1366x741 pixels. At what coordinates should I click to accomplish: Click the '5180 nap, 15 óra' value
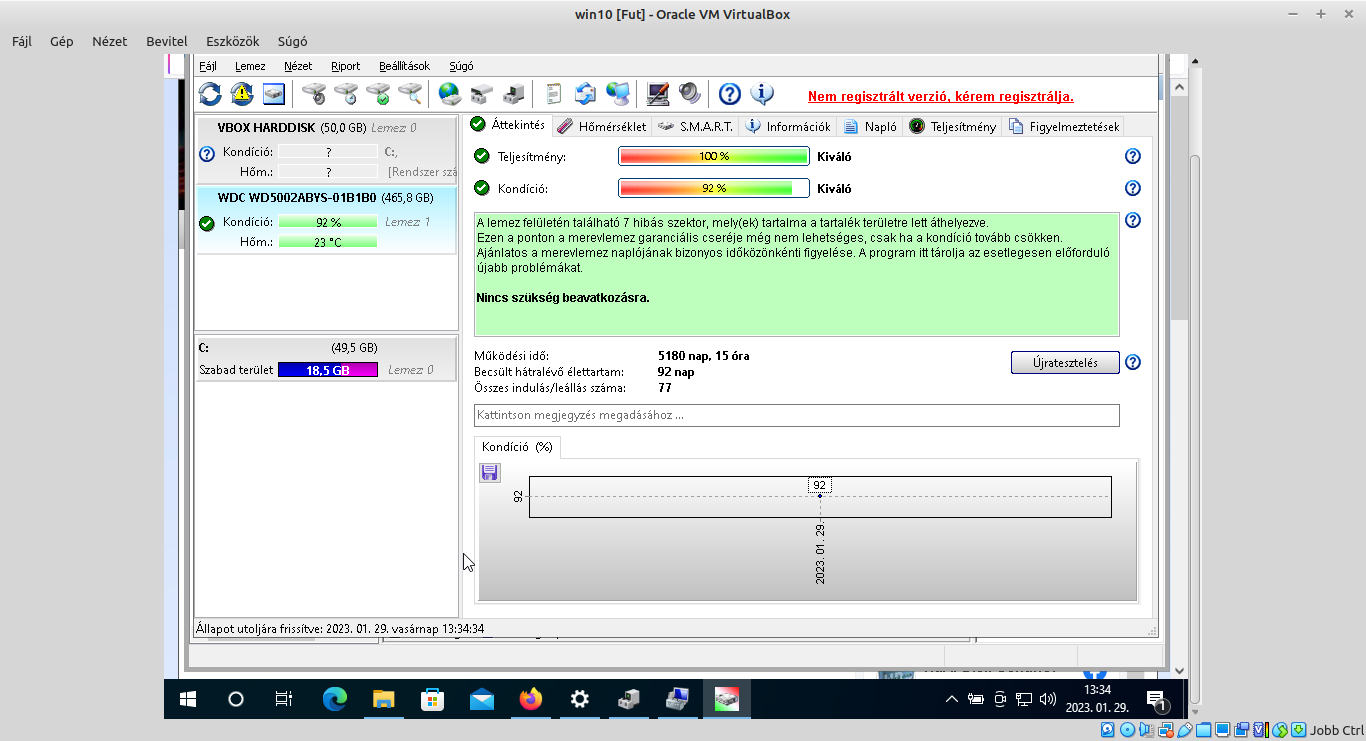(704, 356)
